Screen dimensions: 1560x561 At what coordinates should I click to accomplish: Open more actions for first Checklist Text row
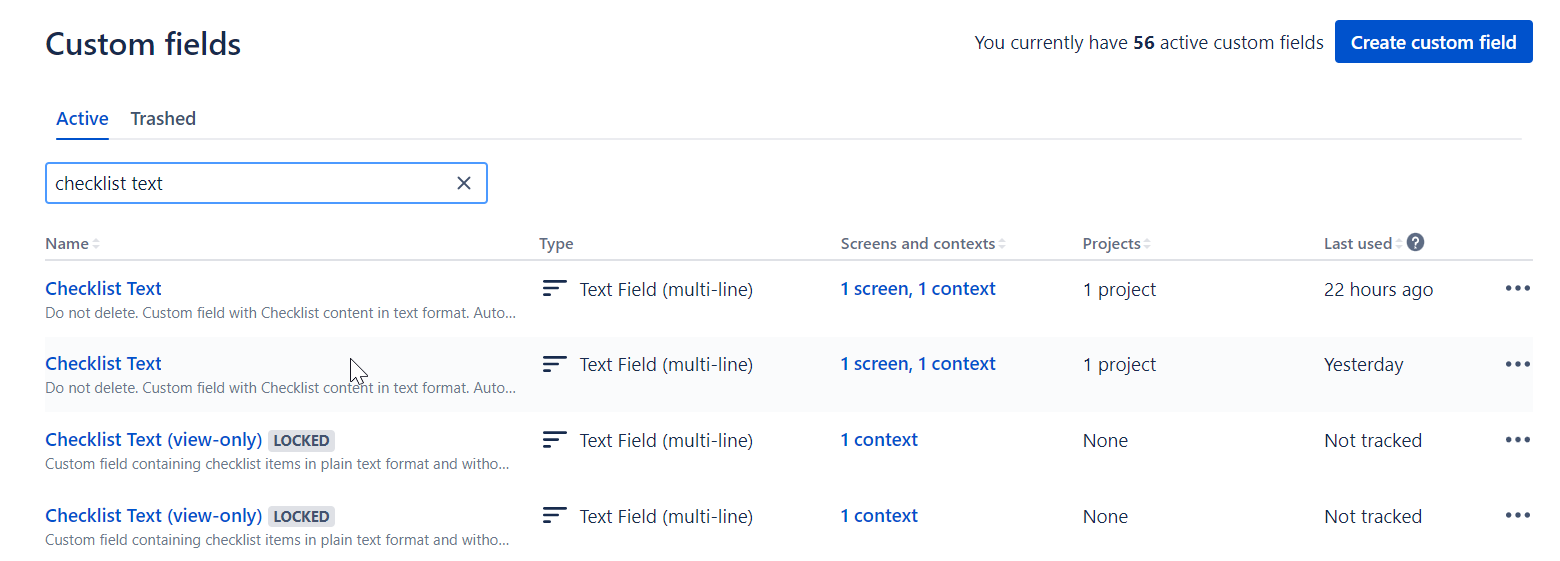1517,289
